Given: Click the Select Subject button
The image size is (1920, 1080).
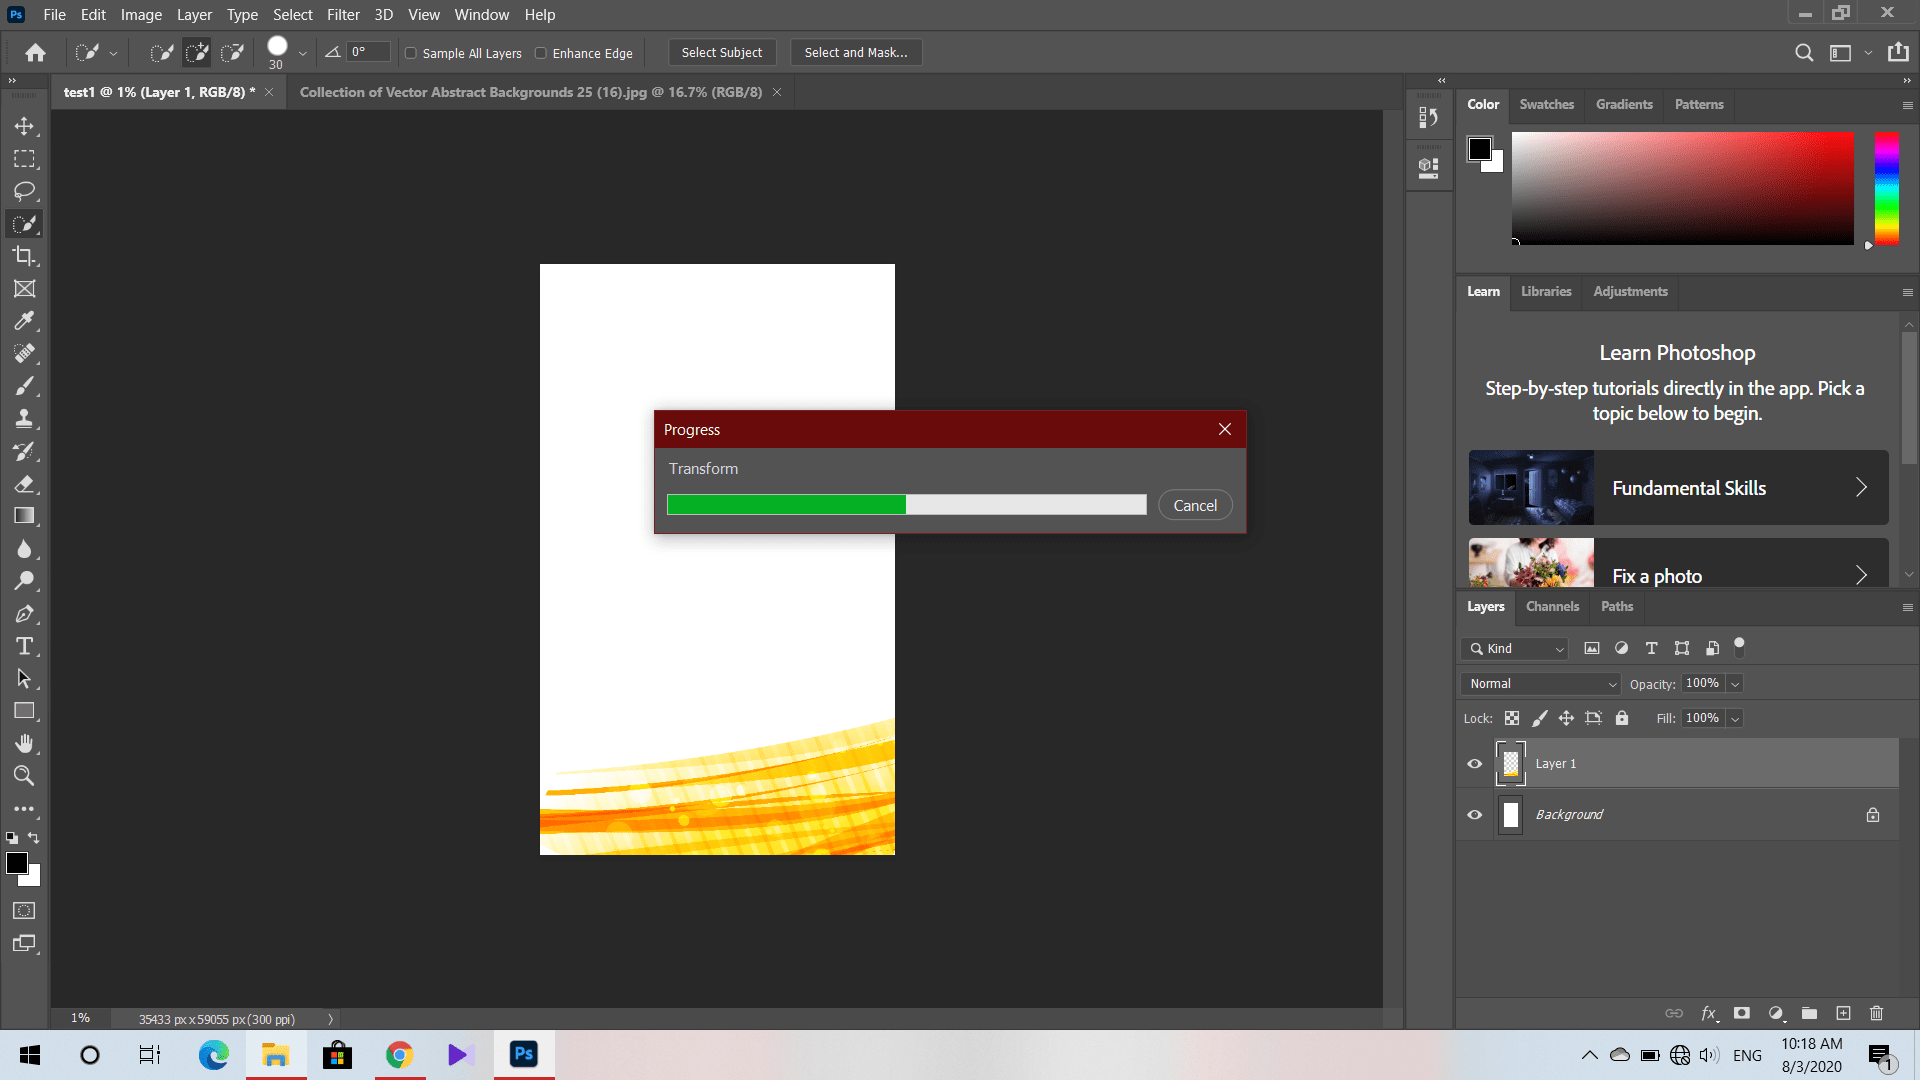Looking at the screenshot, I should point(721,53).
